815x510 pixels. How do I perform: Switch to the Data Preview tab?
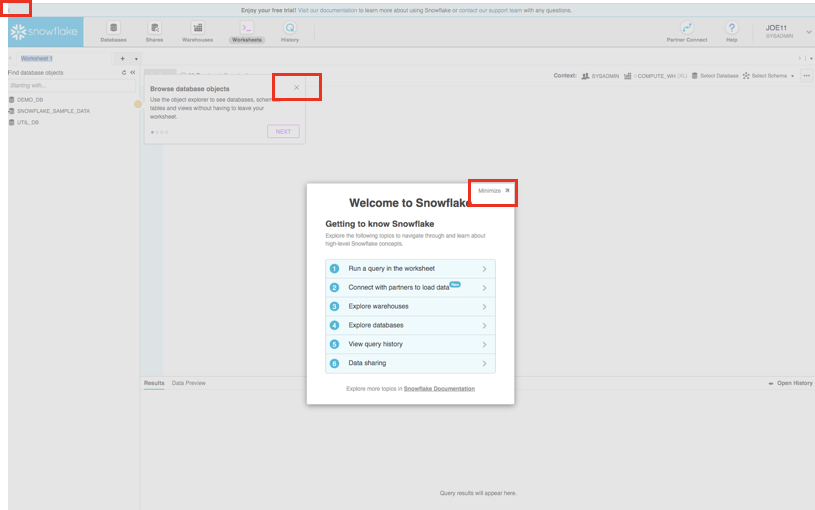[x=188, y=383]
